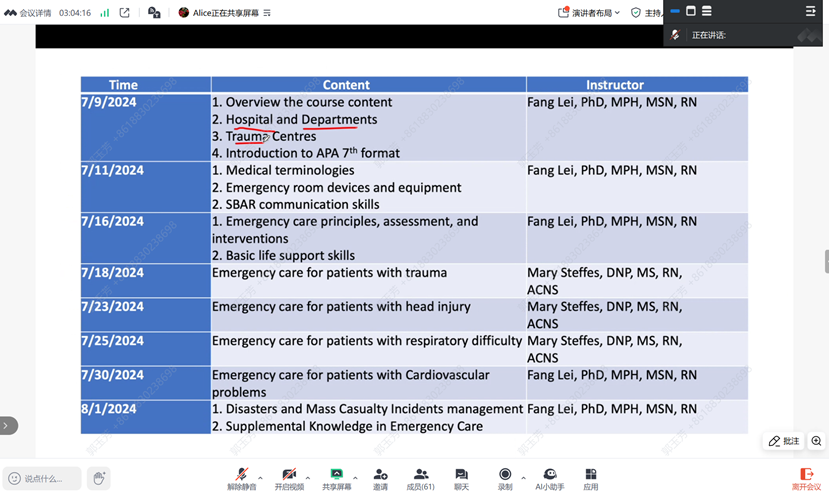Click the Leave Meeting (离开会议) button
829x500 pixels.
pos(806,478)
